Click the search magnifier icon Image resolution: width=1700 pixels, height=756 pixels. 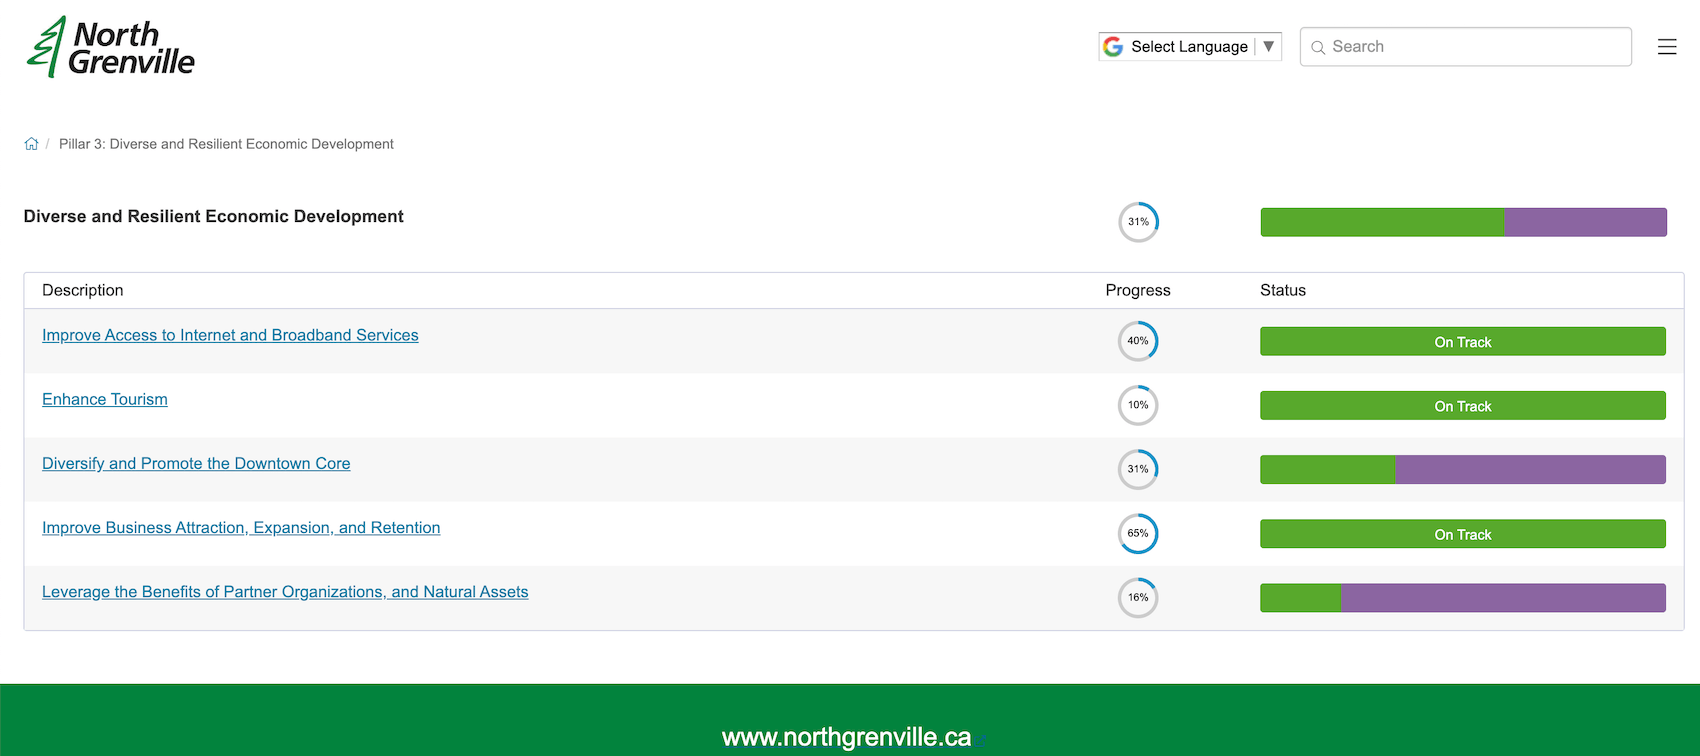coord(1318,47)
